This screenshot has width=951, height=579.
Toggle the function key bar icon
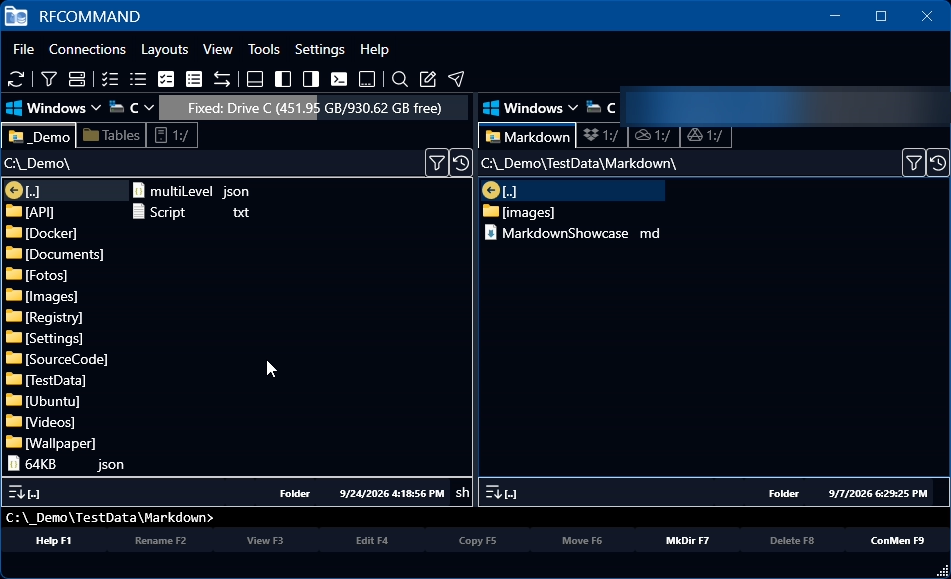pyautogui.click(x=367, y=79)
